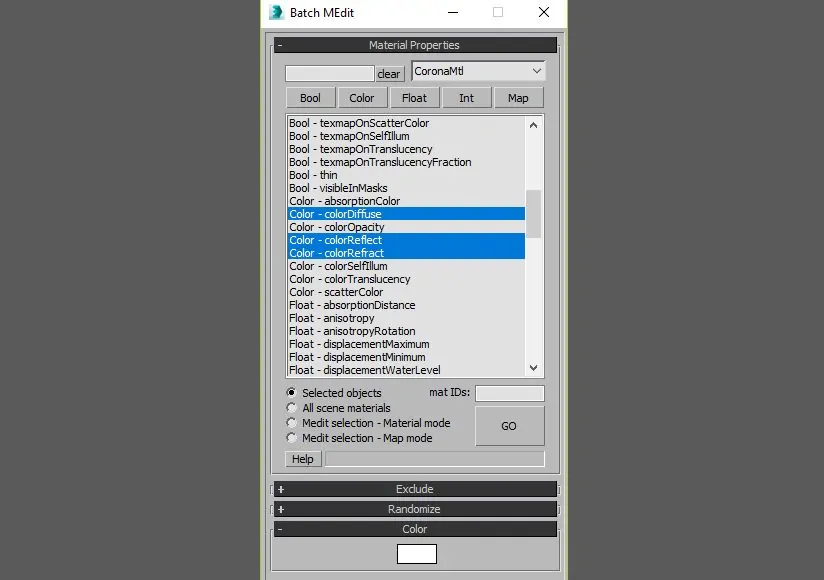The image size is (824, 580).
Task: Select 'Color - colorOpacity' in the list
Action: (336, 227)
